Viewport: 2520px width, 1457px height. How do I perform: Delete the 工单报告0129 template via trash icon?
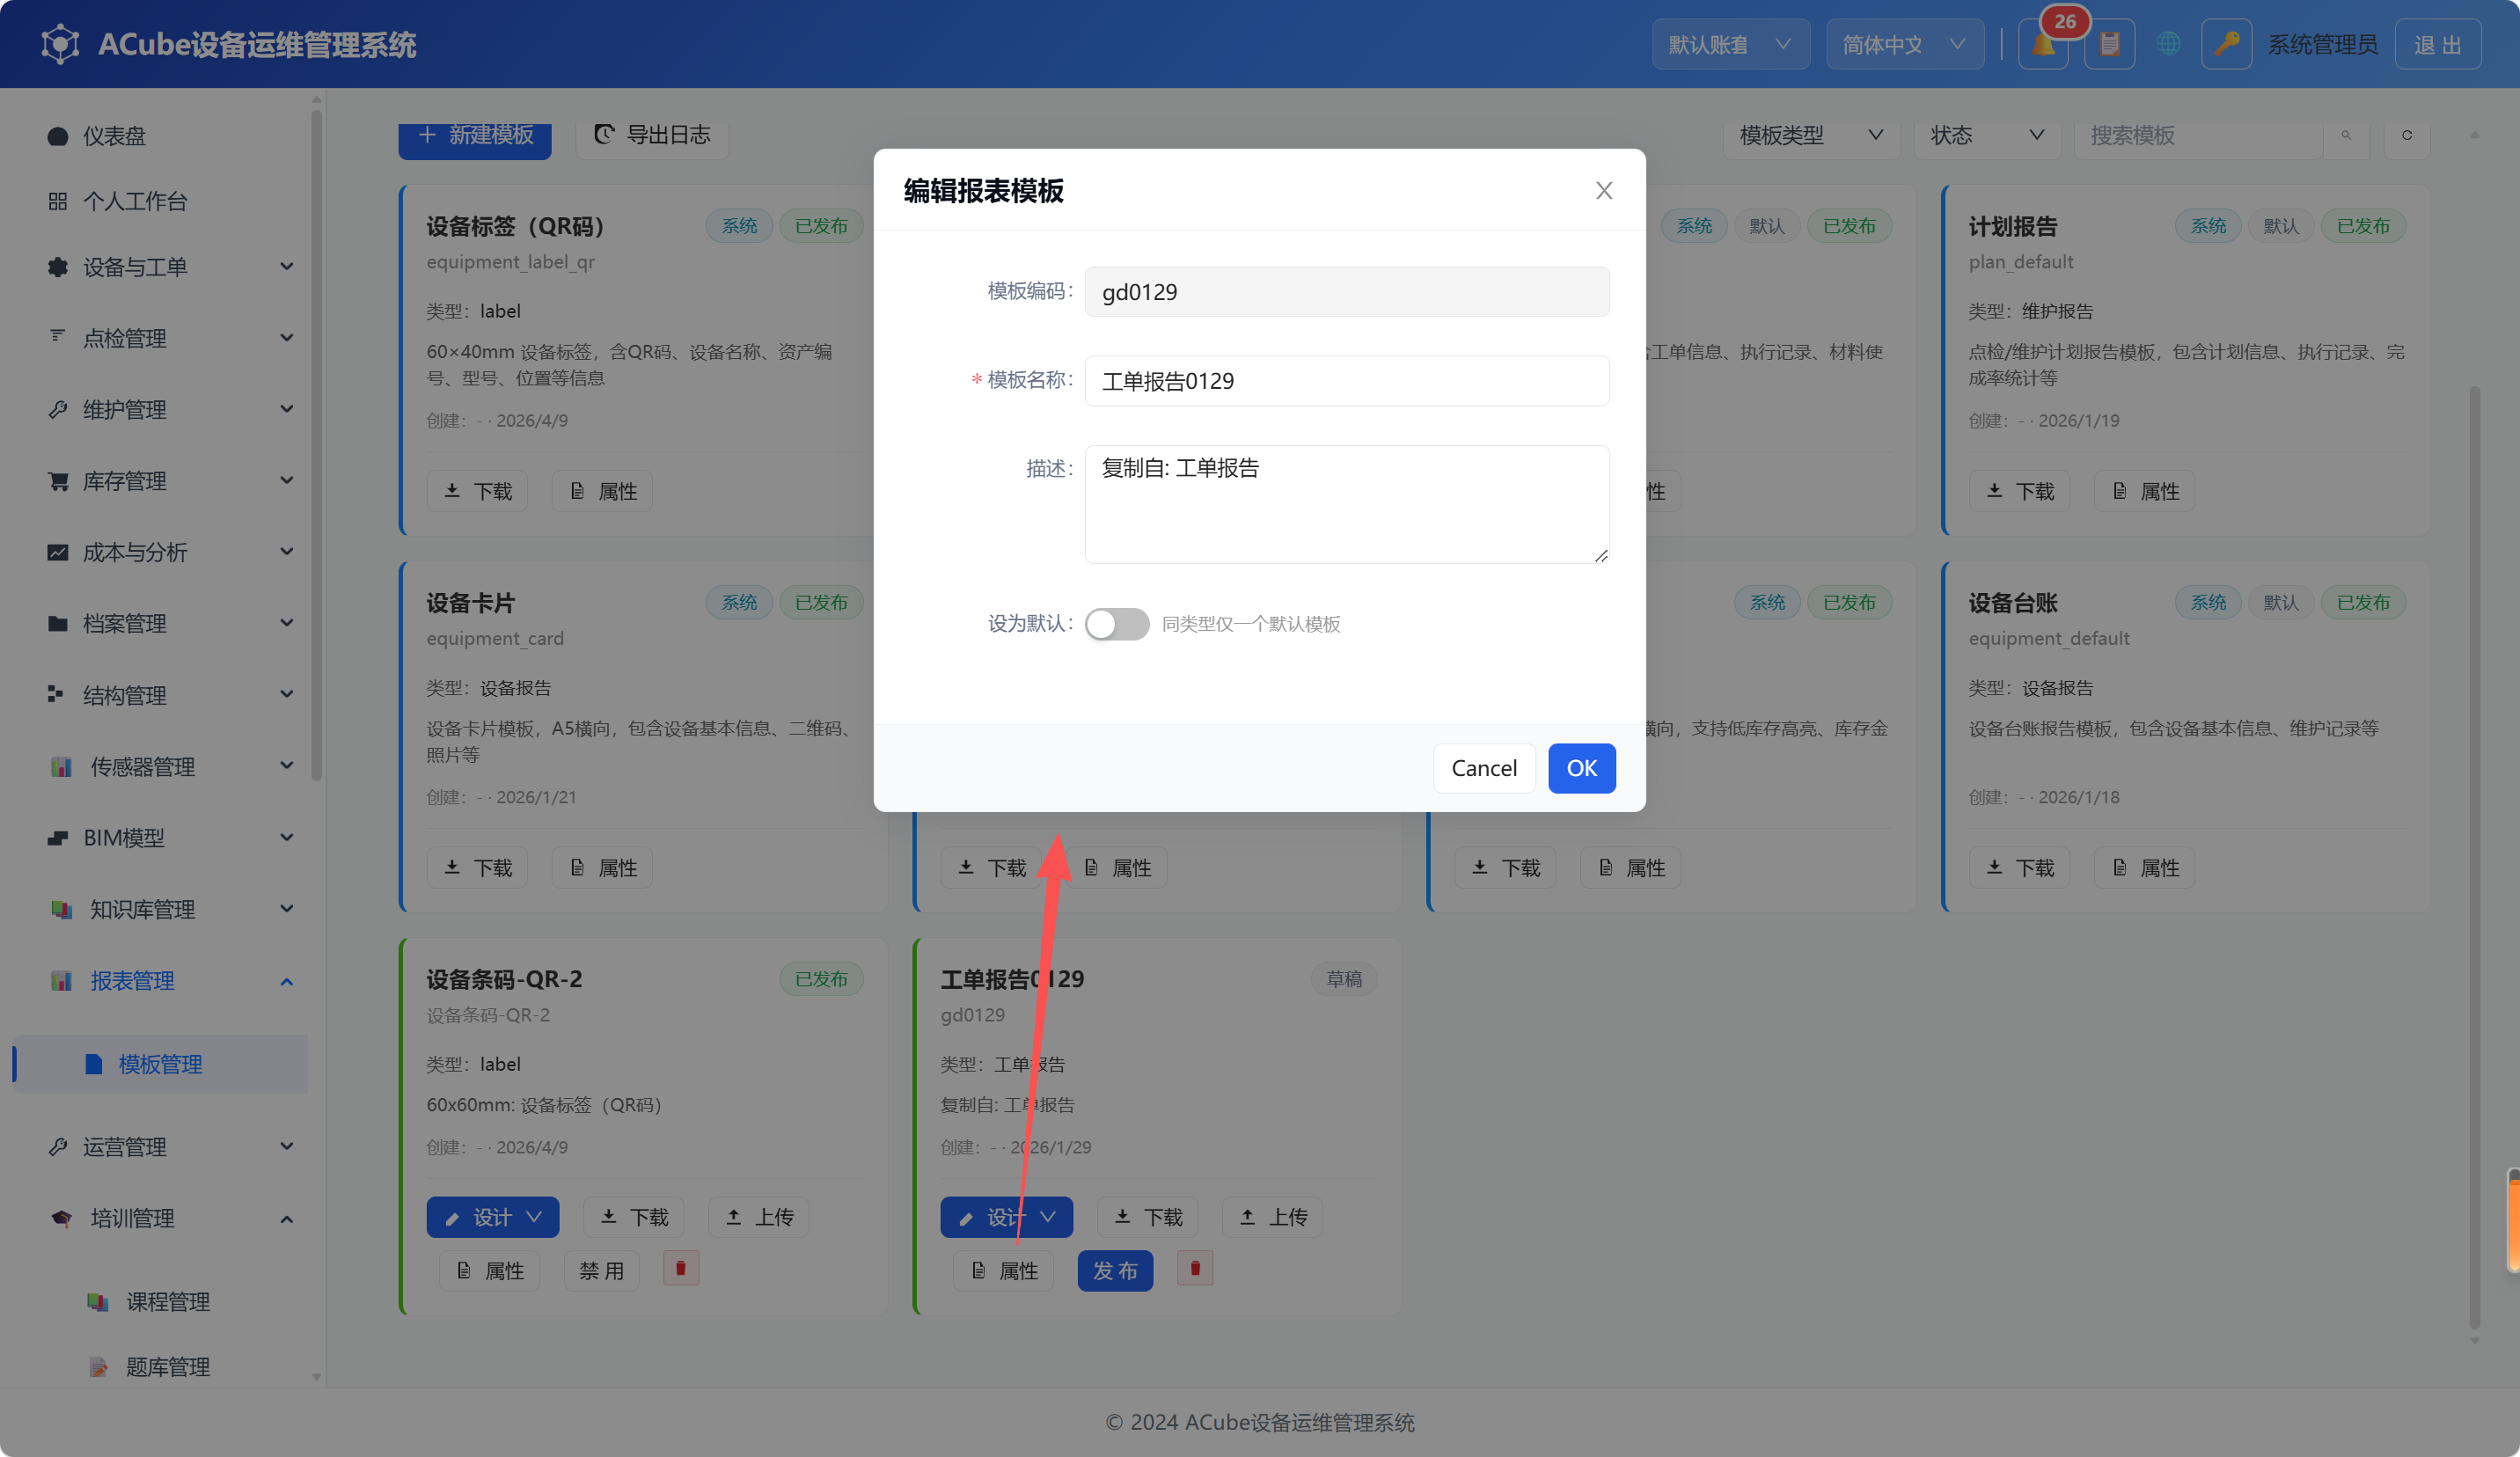(1195, 1269)
